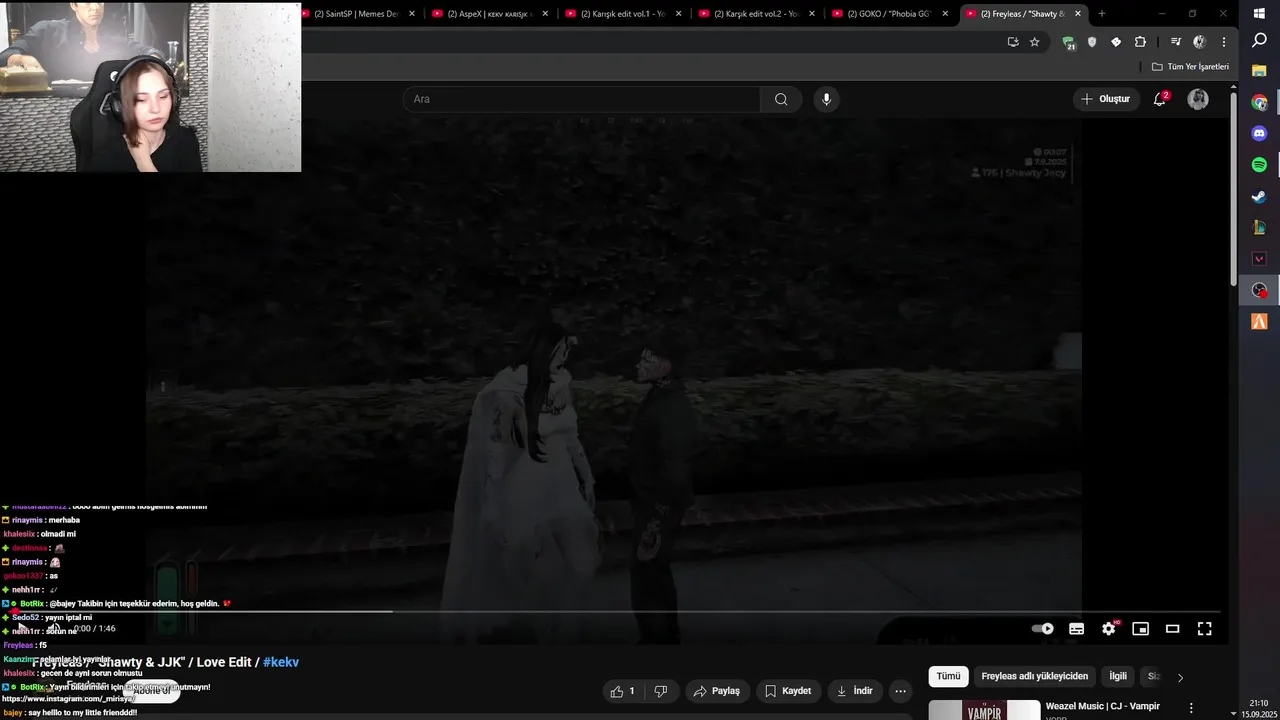Click the install app icon in address bar
The height and width of the screenshot is (720, 1280).
(1013, 42)
